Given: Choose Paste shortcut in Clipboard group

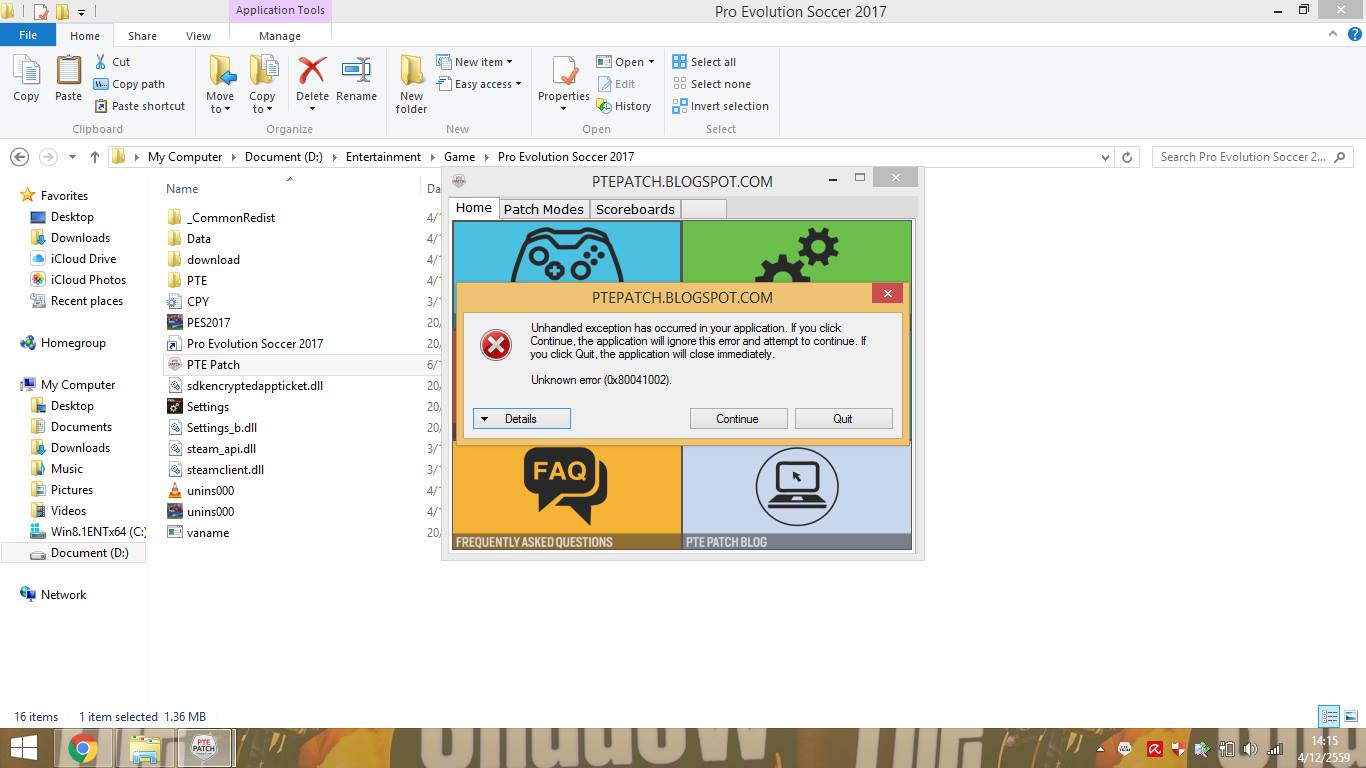Looking at the screenshot, I should [x=139, y=106].
